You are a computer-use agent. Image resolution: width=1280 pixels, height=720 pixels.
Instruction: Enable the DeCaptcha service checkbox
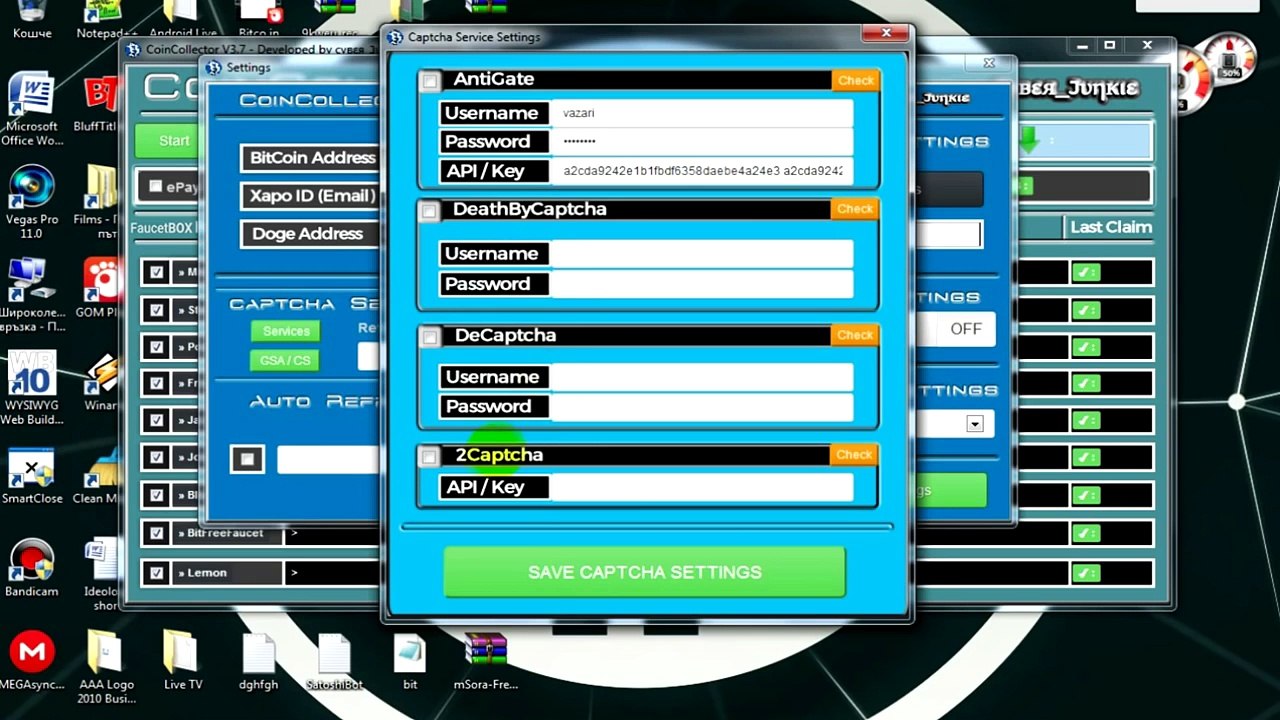tap(429, 337)
